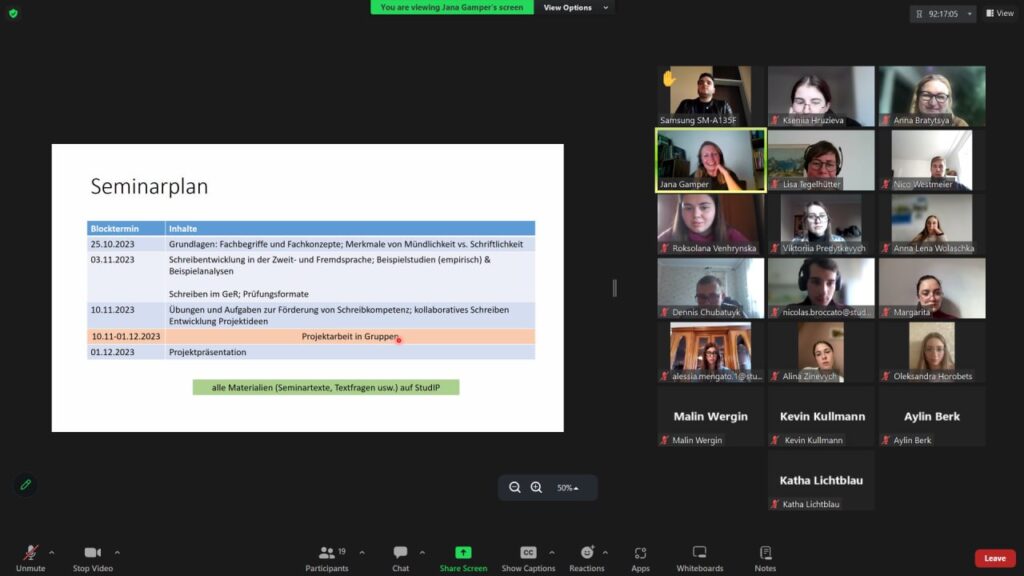This screenshot has width=1024, height=576.
Task: Click the red Leave button
Action: pos(994,558)
